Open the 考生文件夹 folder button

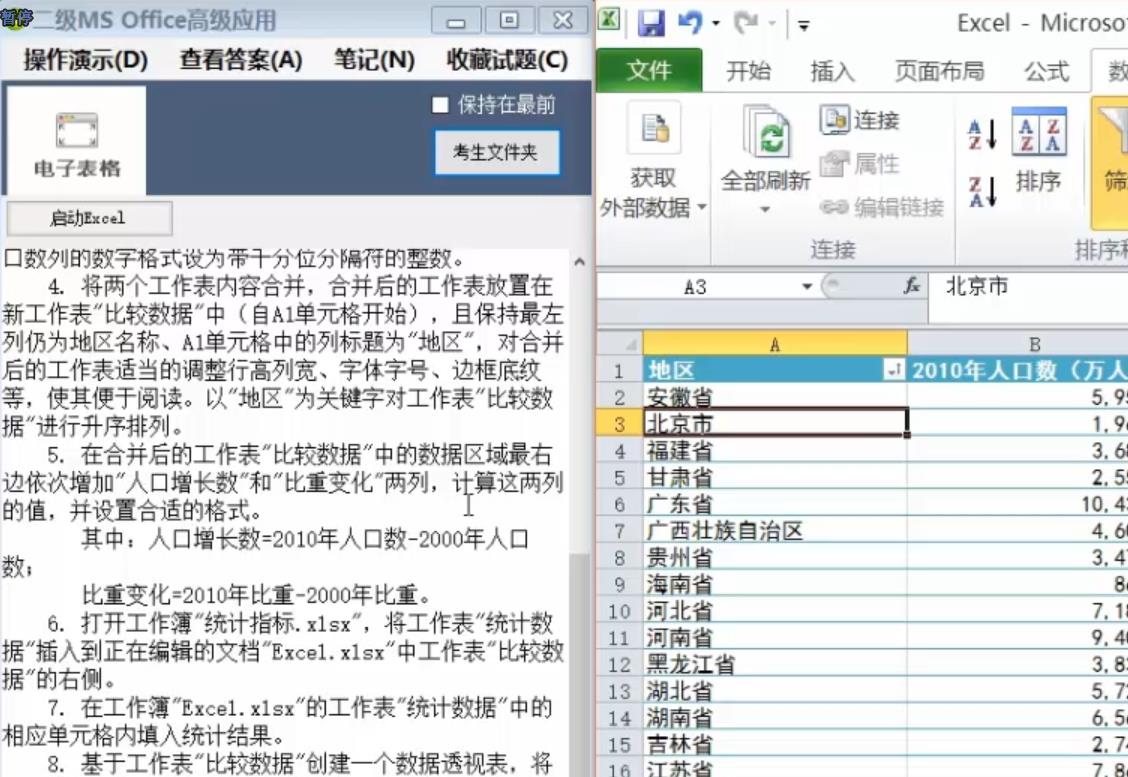click(496, 152)
